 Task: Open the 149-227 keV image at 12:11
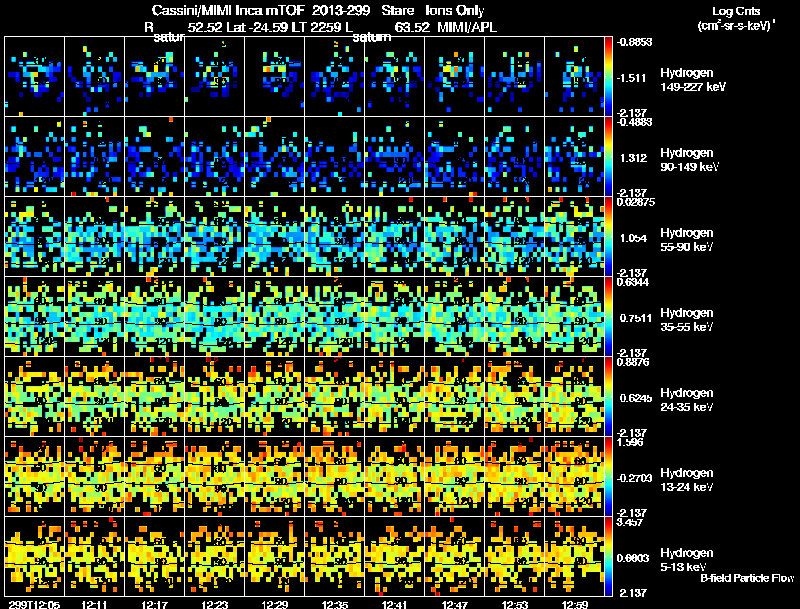94,77
